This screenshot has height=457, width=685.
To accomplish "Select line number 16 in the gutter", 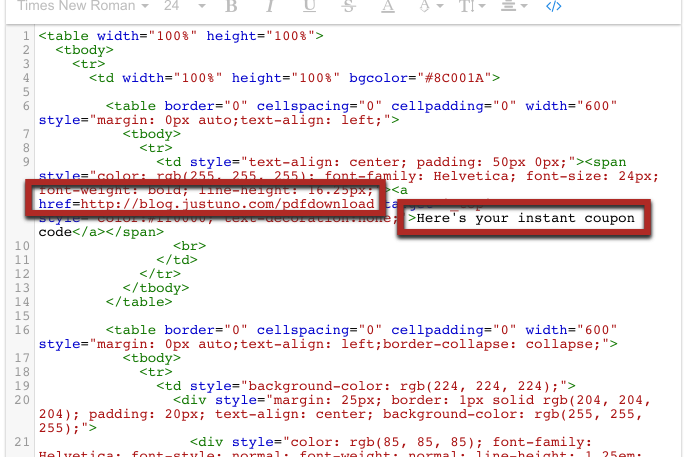I will tap(22, 329).
